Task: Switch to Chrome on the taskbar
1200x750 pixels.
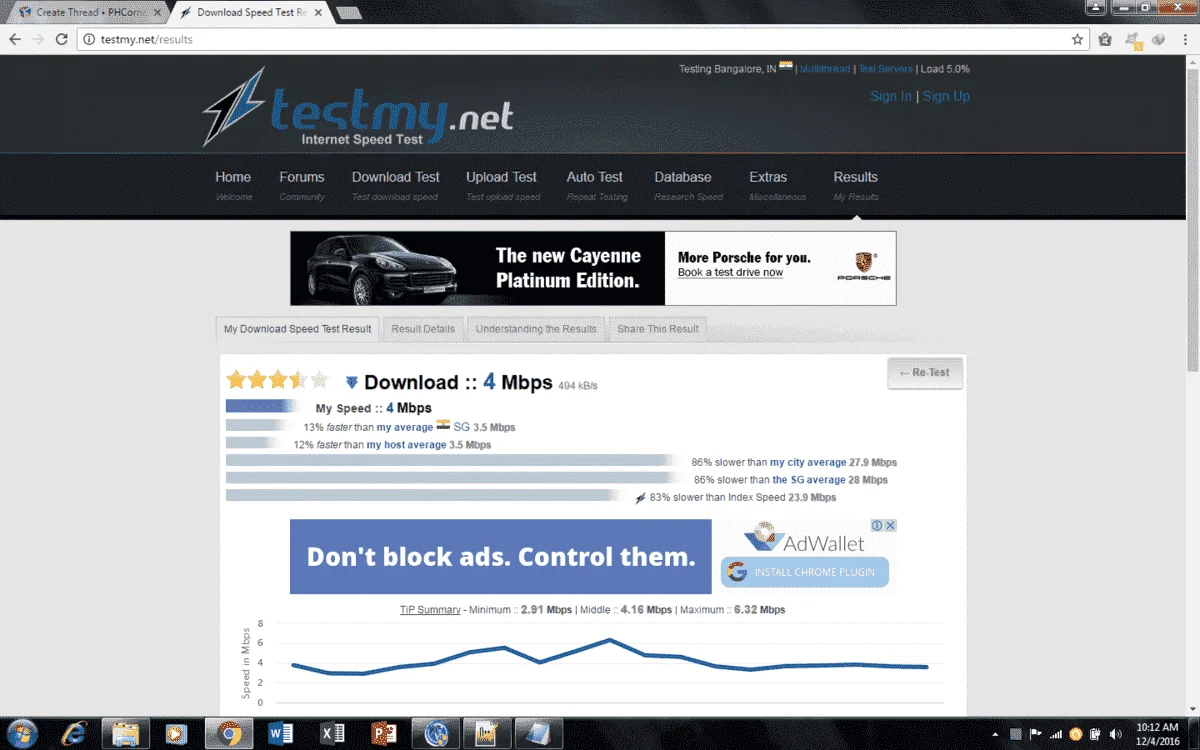Action: [228, 734]
